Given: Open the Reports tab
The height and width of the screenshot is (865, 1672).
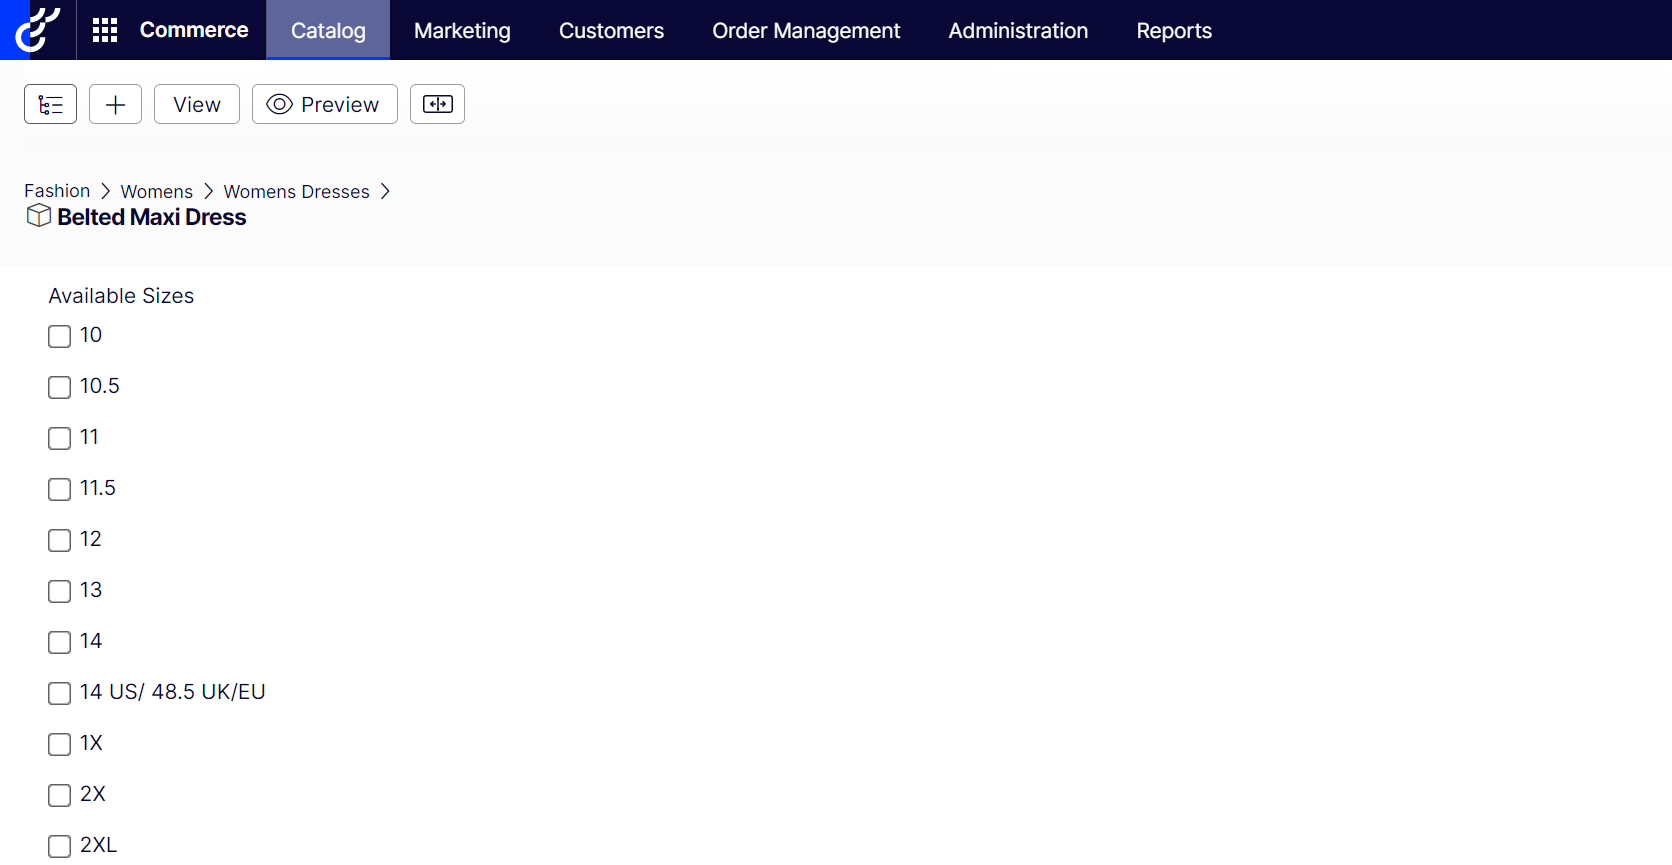Looking at the screenshot, I should click(1174, 30).
